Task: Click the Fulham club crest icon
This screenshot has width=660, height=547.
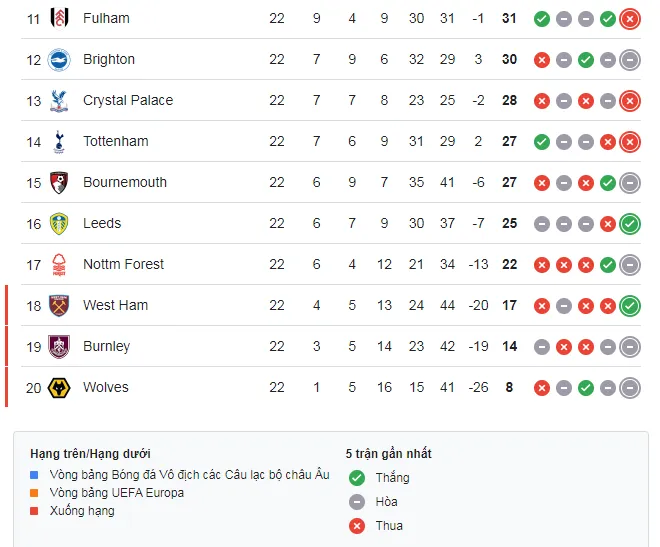Action: pos(59,18)
